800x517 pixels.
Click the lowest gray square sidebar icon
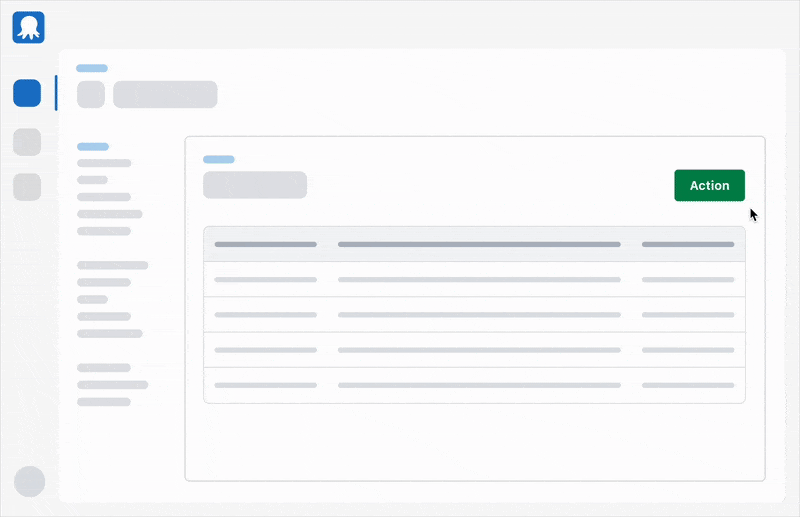(27, 187)
